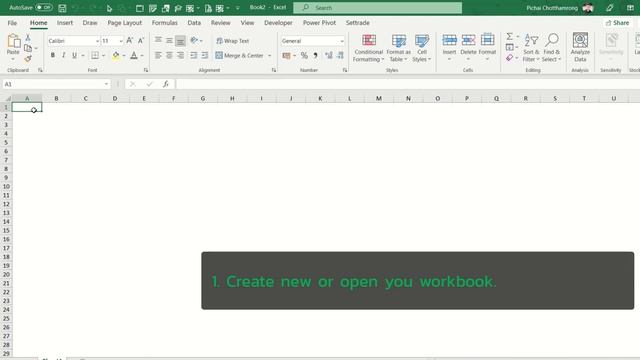Select row 10 header
This screenshot has height=360, width=640.
tap(6, 187)
